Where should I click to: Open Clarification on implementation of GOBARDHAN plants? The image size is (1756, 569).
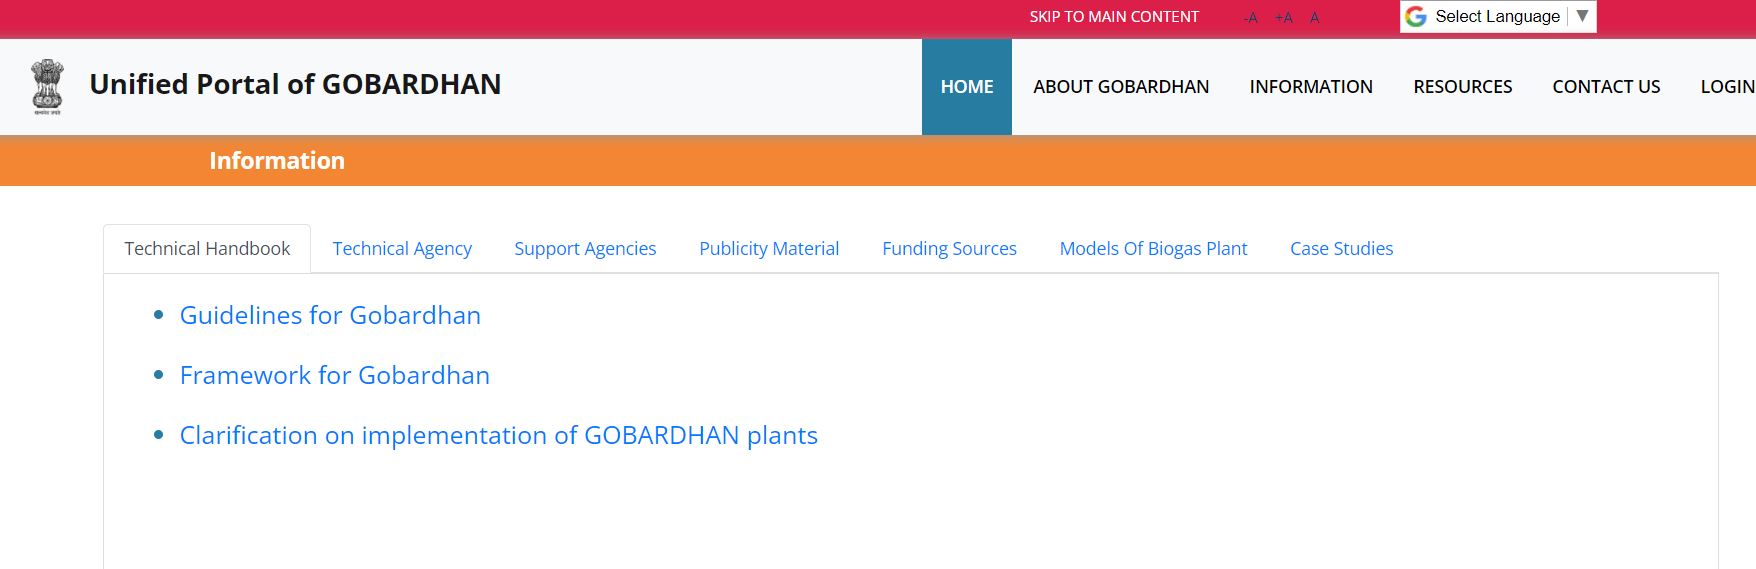click(x=498, y=435)
